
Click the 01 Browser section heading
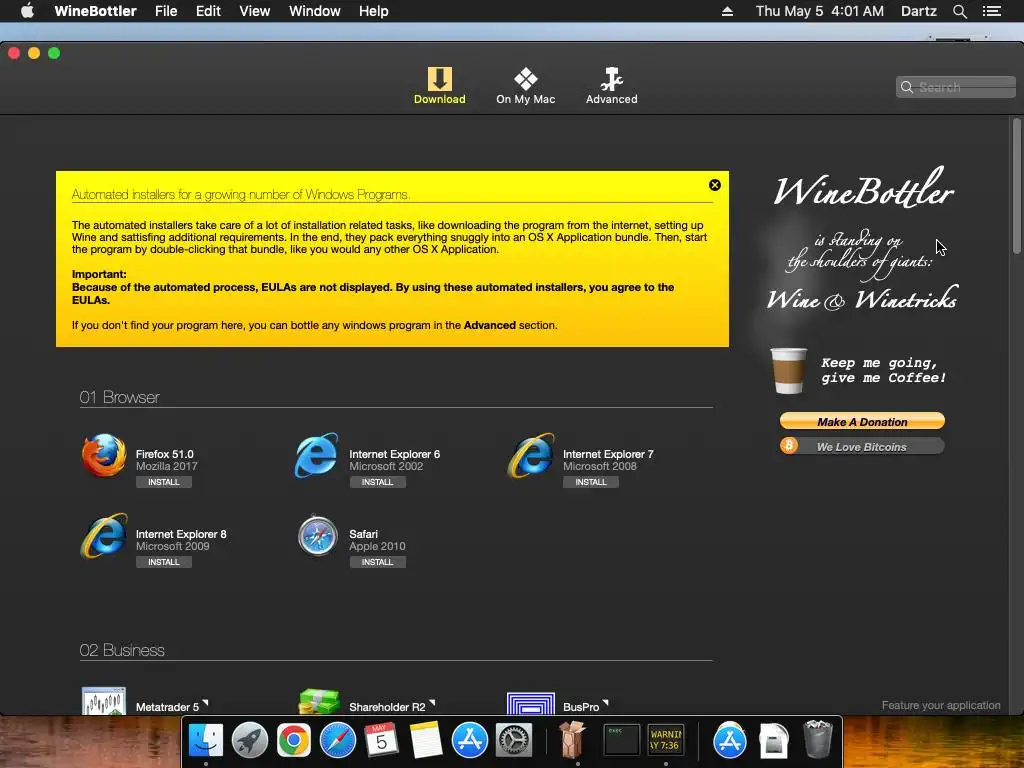point(120,397)
